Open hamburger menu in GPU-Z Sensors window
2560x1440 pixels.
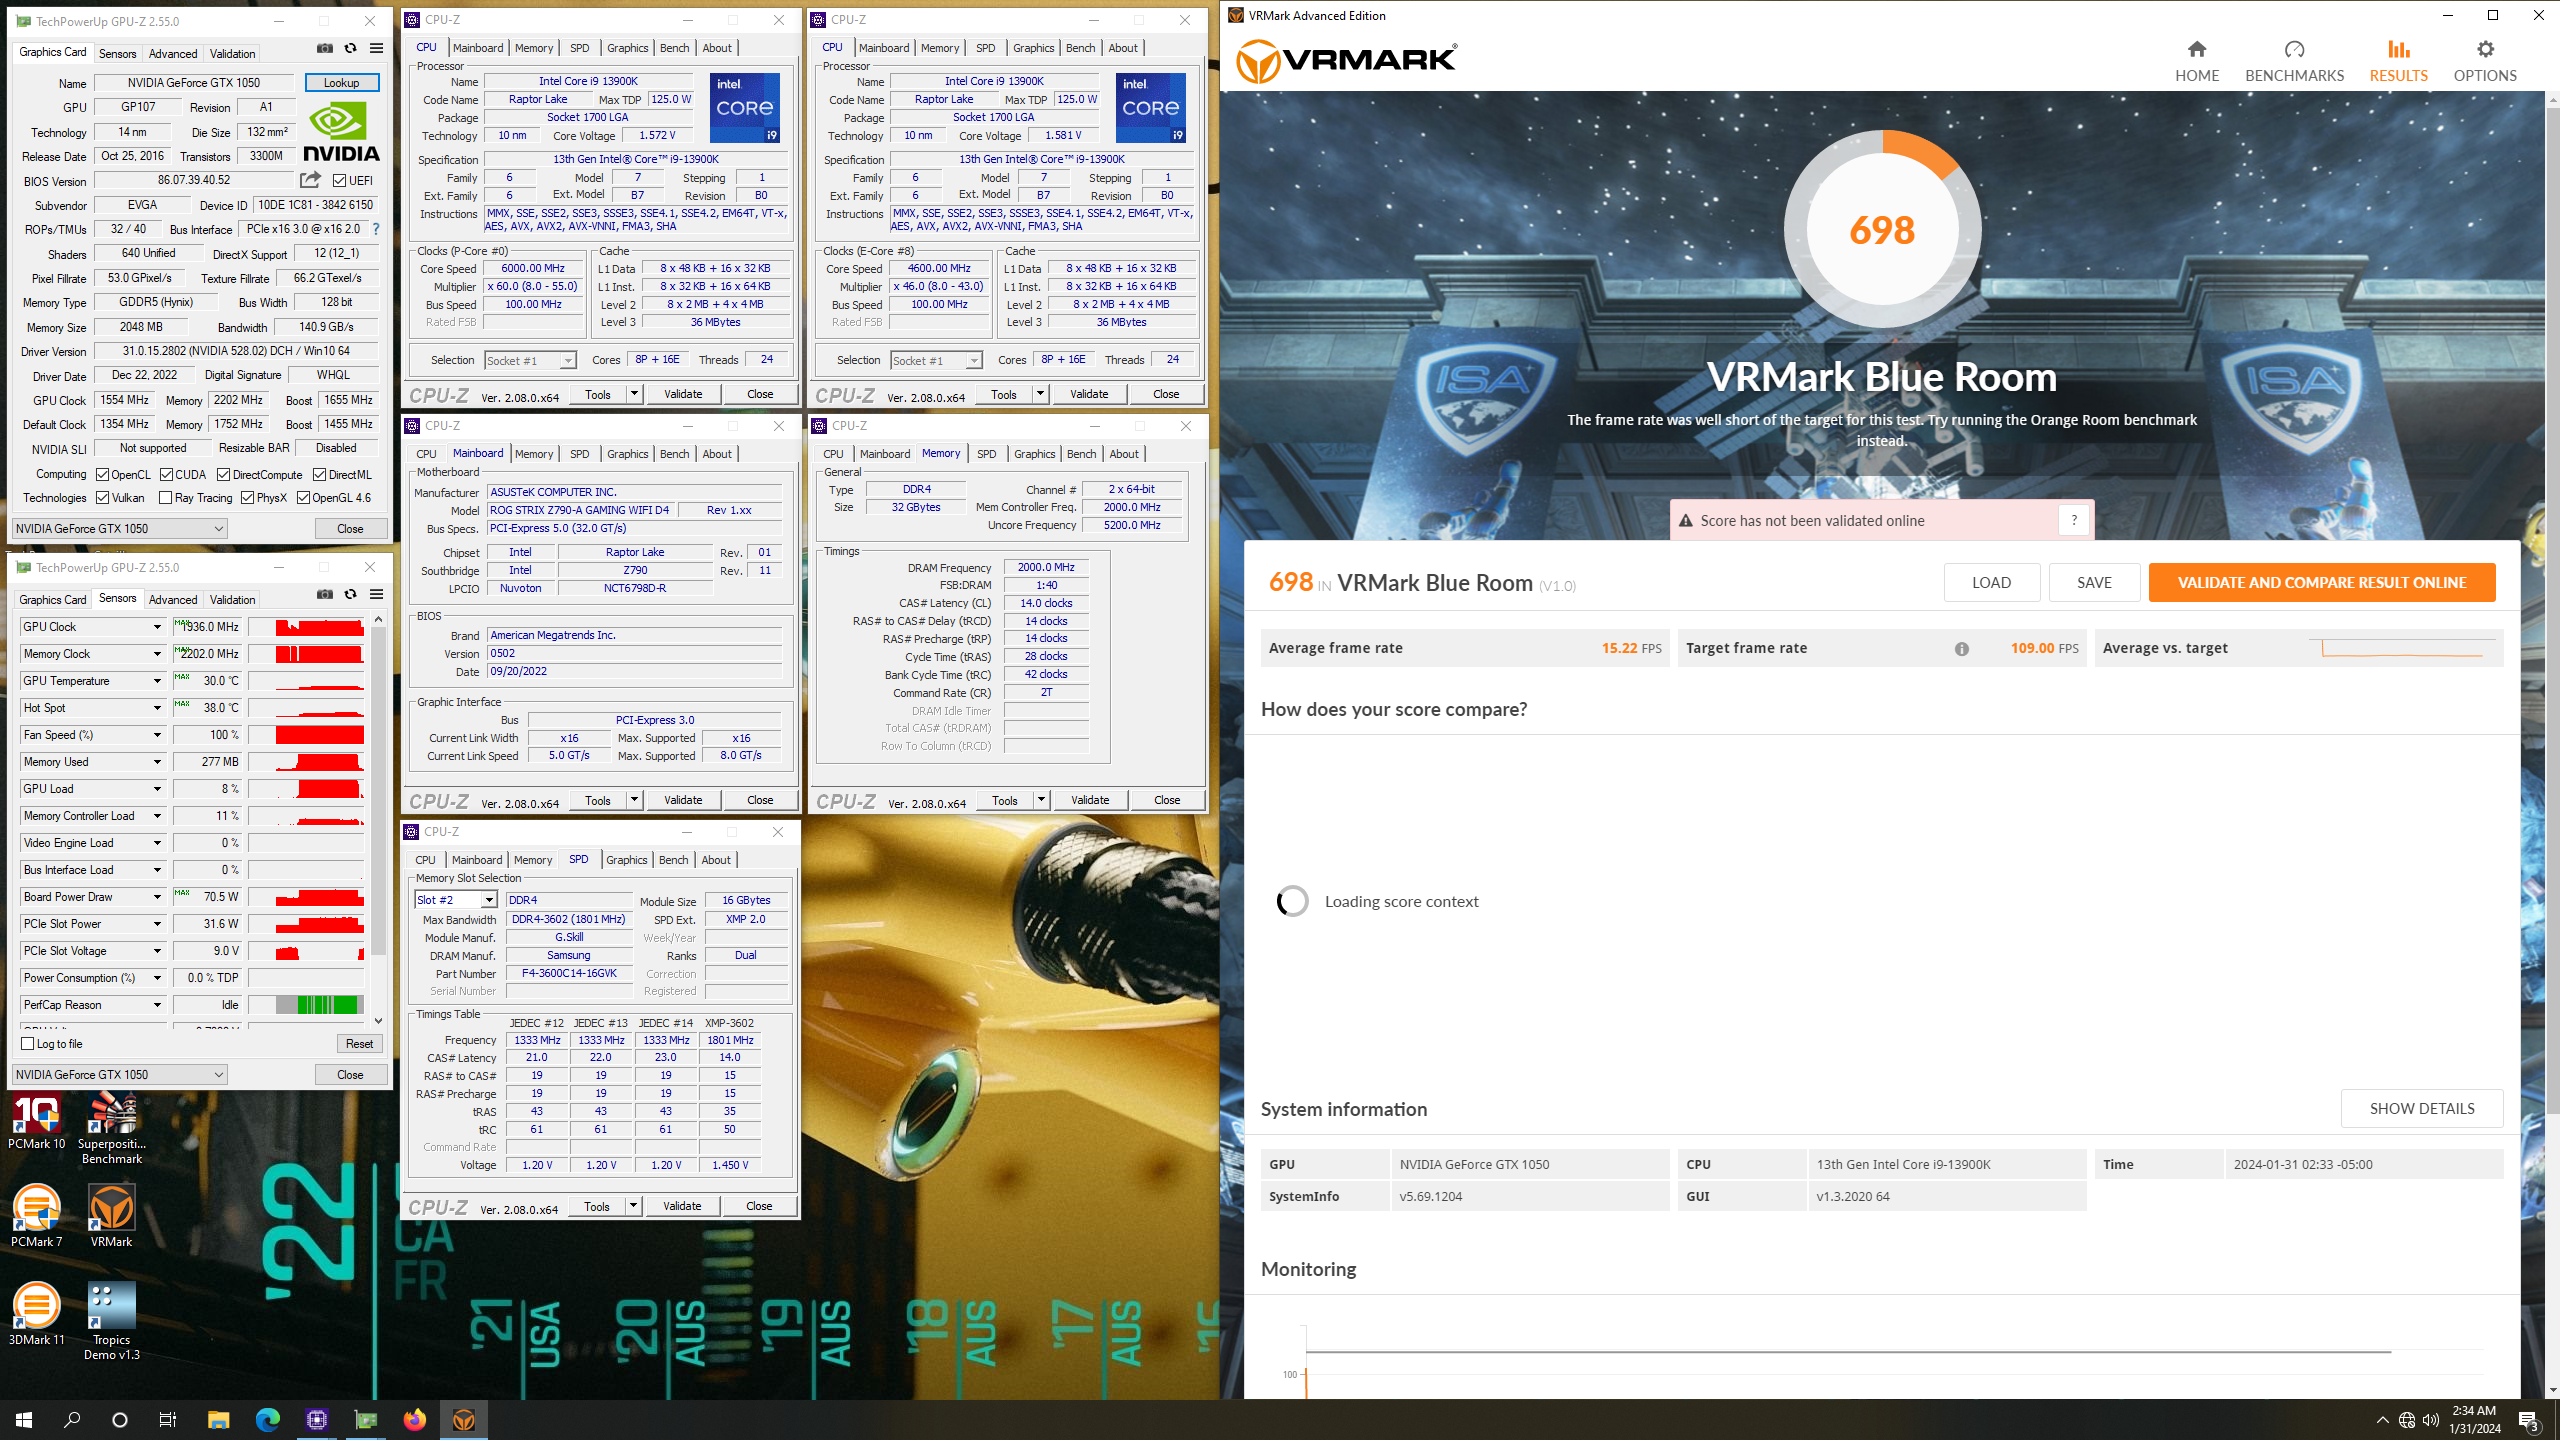click(376, 594)
